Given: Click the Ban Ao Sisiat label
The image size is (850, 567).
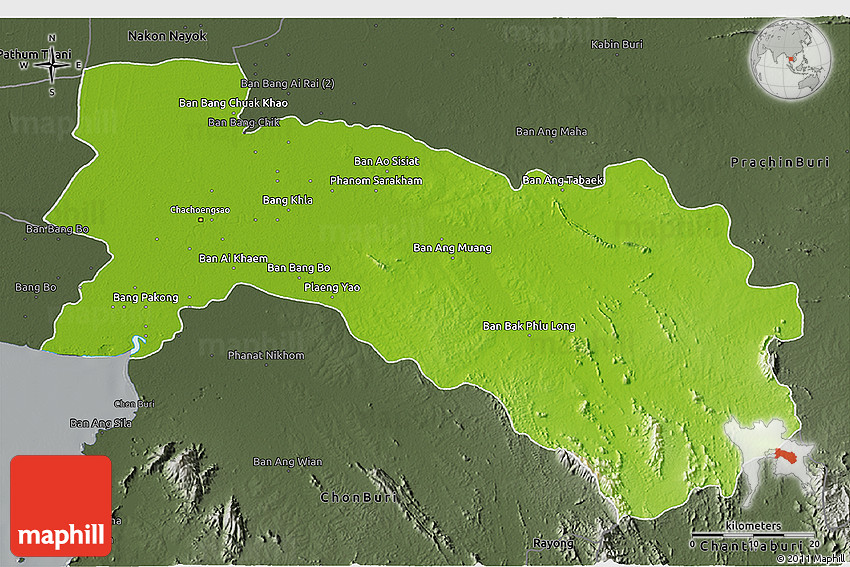Looking at the screenshot, I should pos(386,161).
